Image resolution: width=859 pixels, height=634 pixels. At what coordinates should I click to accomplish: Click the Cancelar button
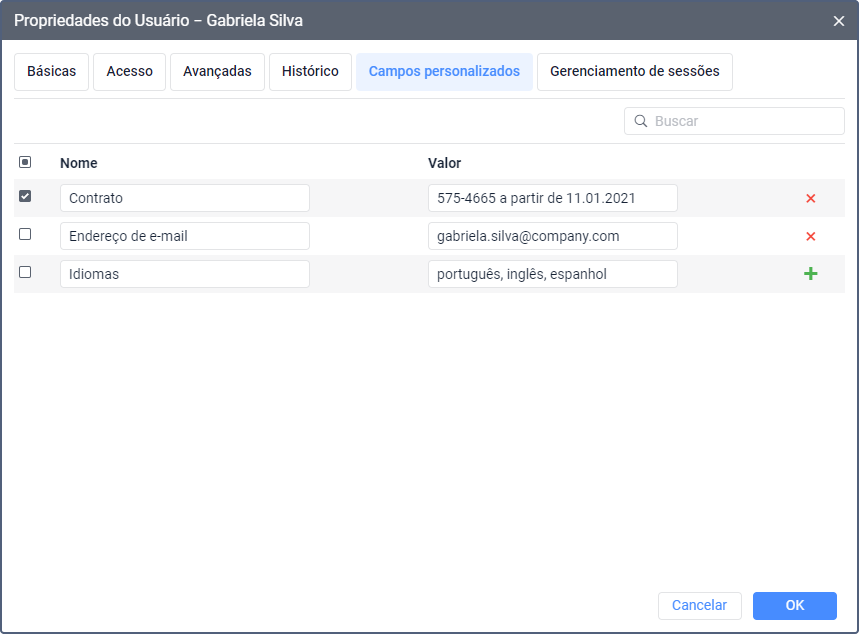tap(699, 605)
